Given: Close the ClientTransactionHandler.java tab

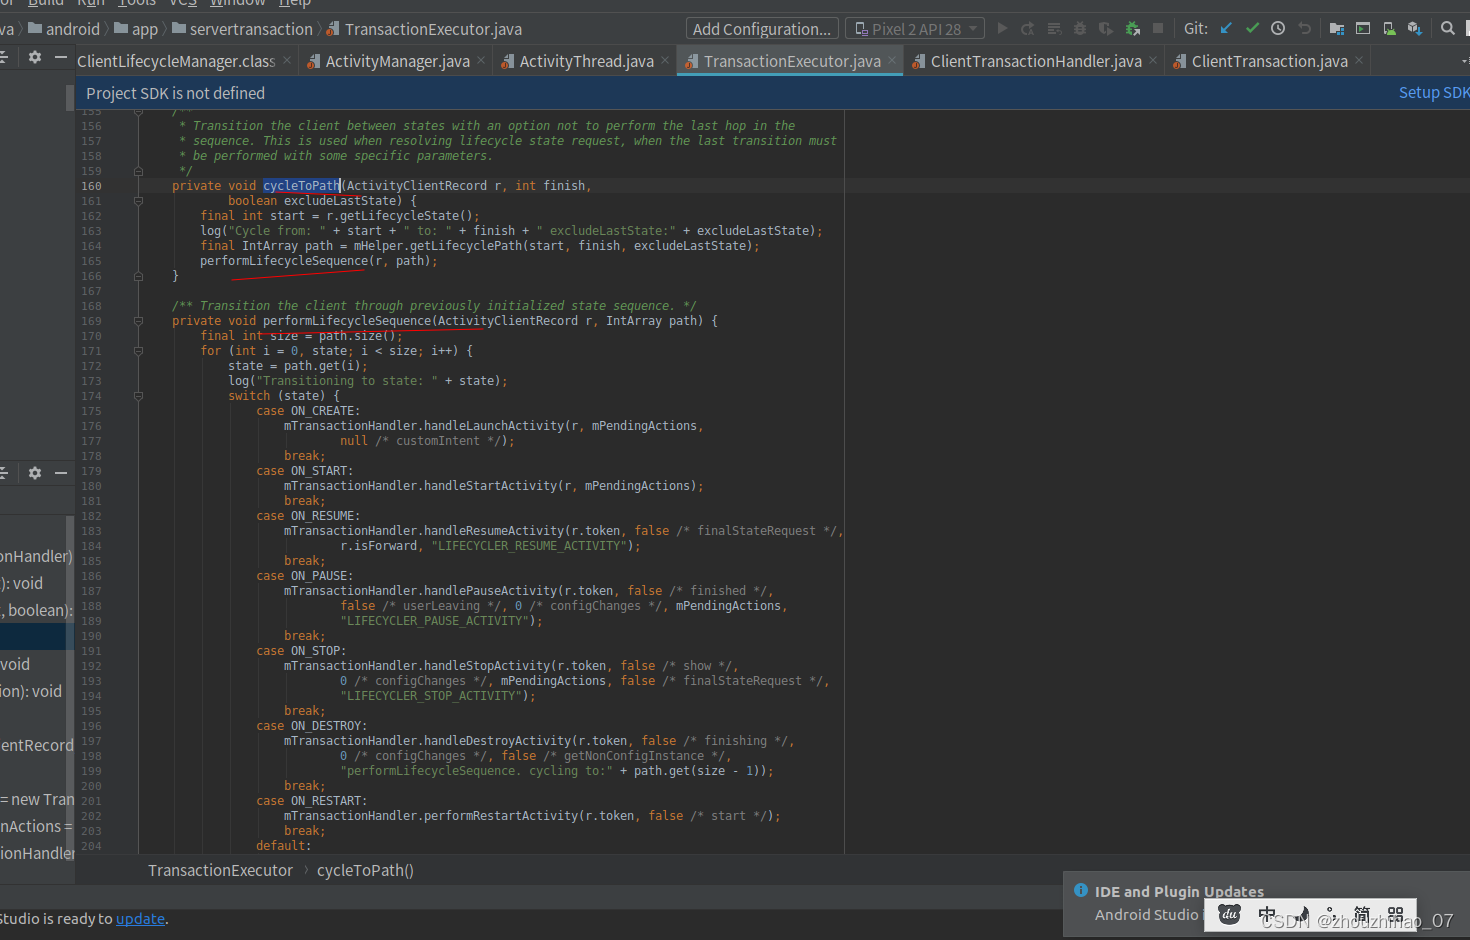Looking at the screenshot, I should [1153, 61].
